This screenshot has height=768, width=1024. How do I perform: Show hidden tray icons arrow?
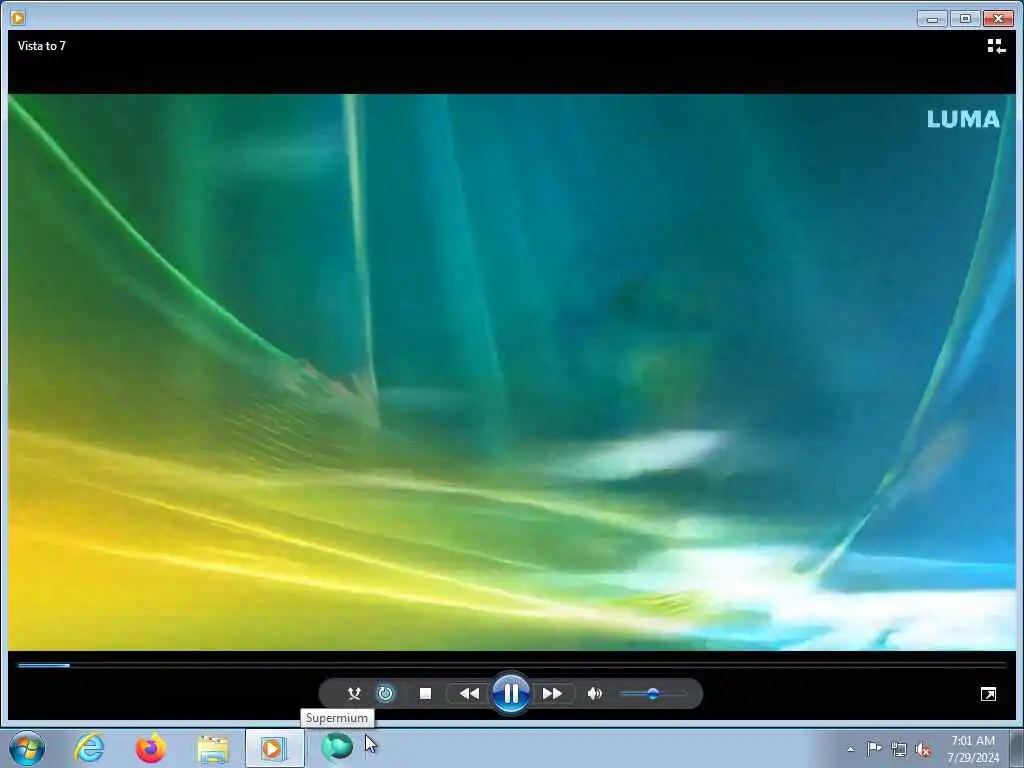(850, 749)
